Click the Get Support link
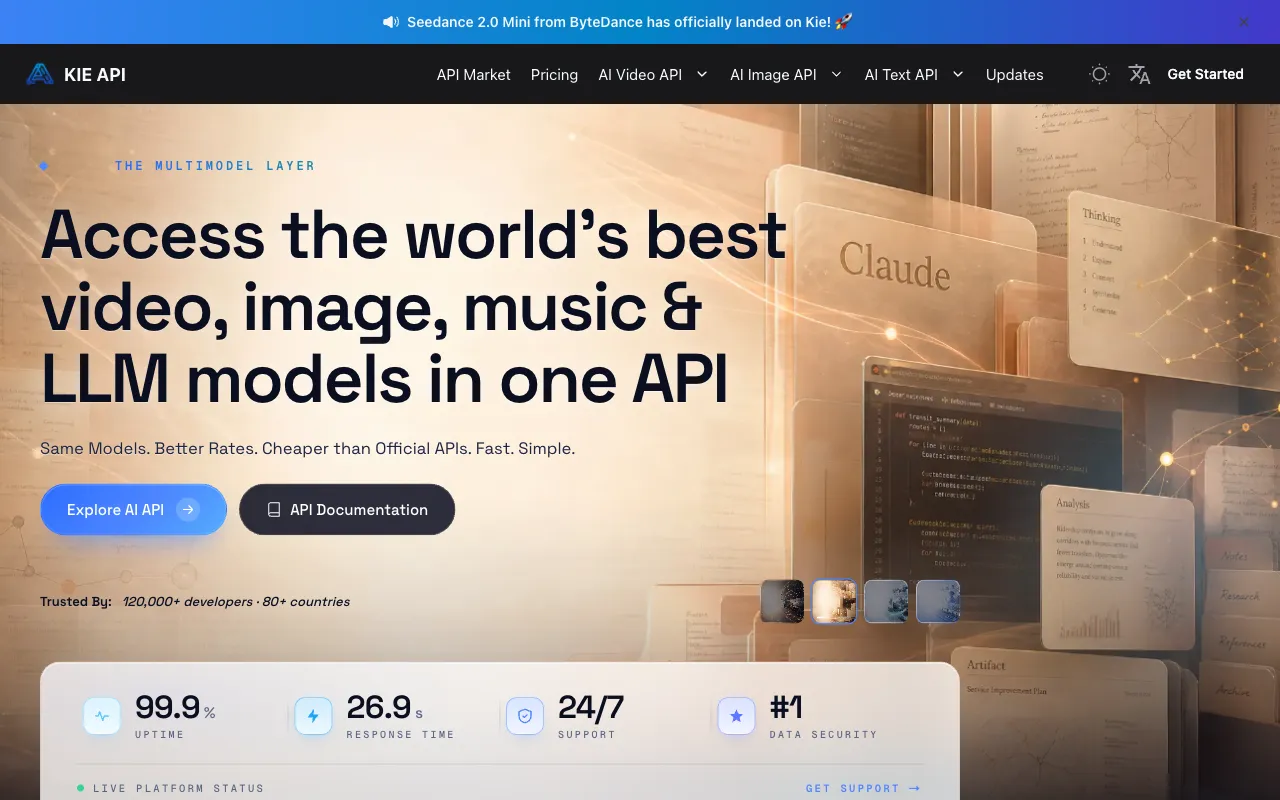1280x800 pixels. (863, 788)
